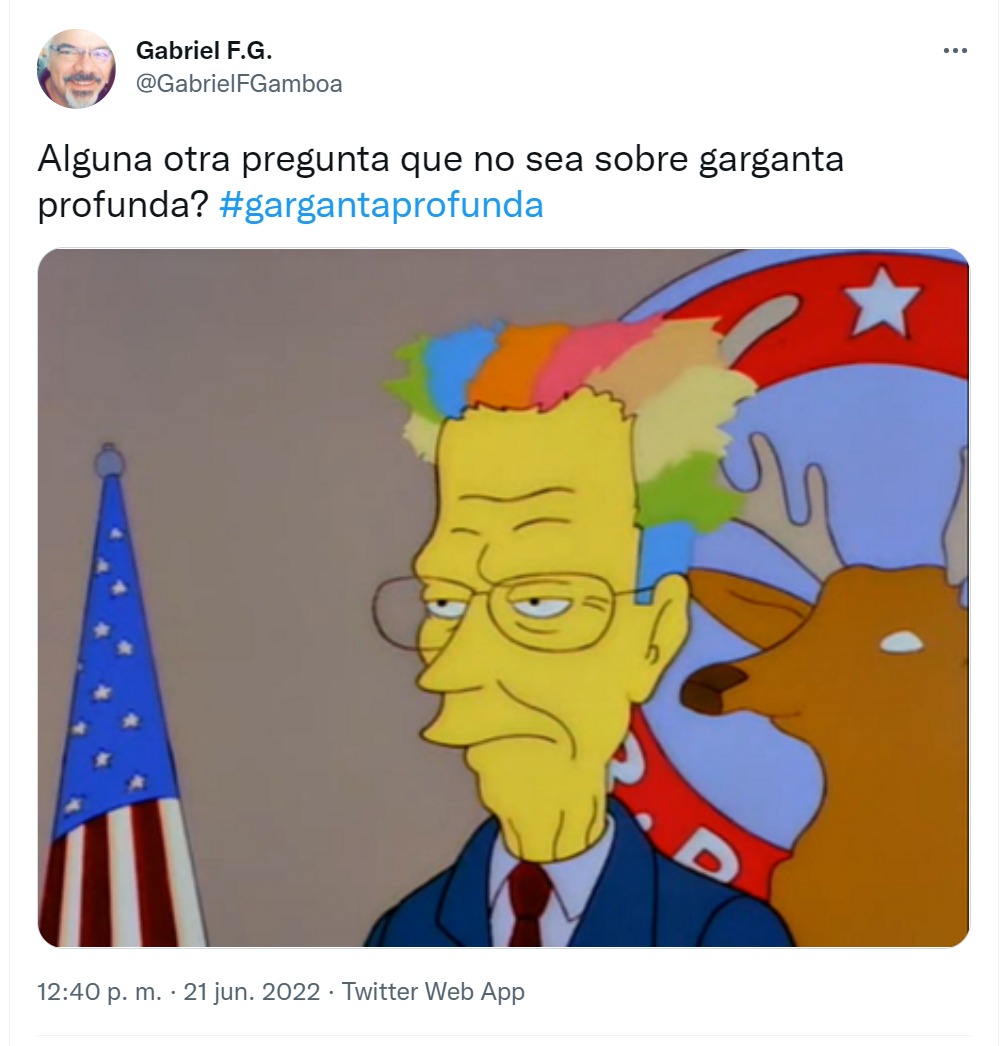Click the 12:40 p. m. timestamp link
The image size is (1007, 1046).
point(99,992)
